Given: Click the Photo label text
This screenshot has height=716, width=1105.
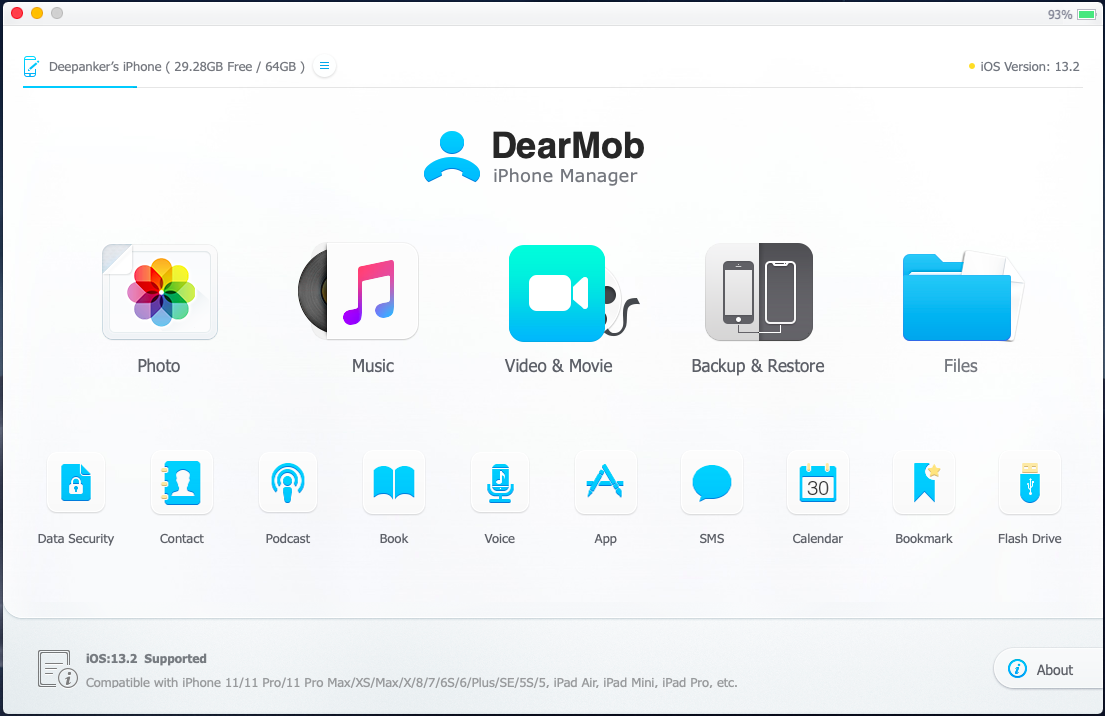Looking at the screenshot, I should pyautogui.click(x=159, y=366).
